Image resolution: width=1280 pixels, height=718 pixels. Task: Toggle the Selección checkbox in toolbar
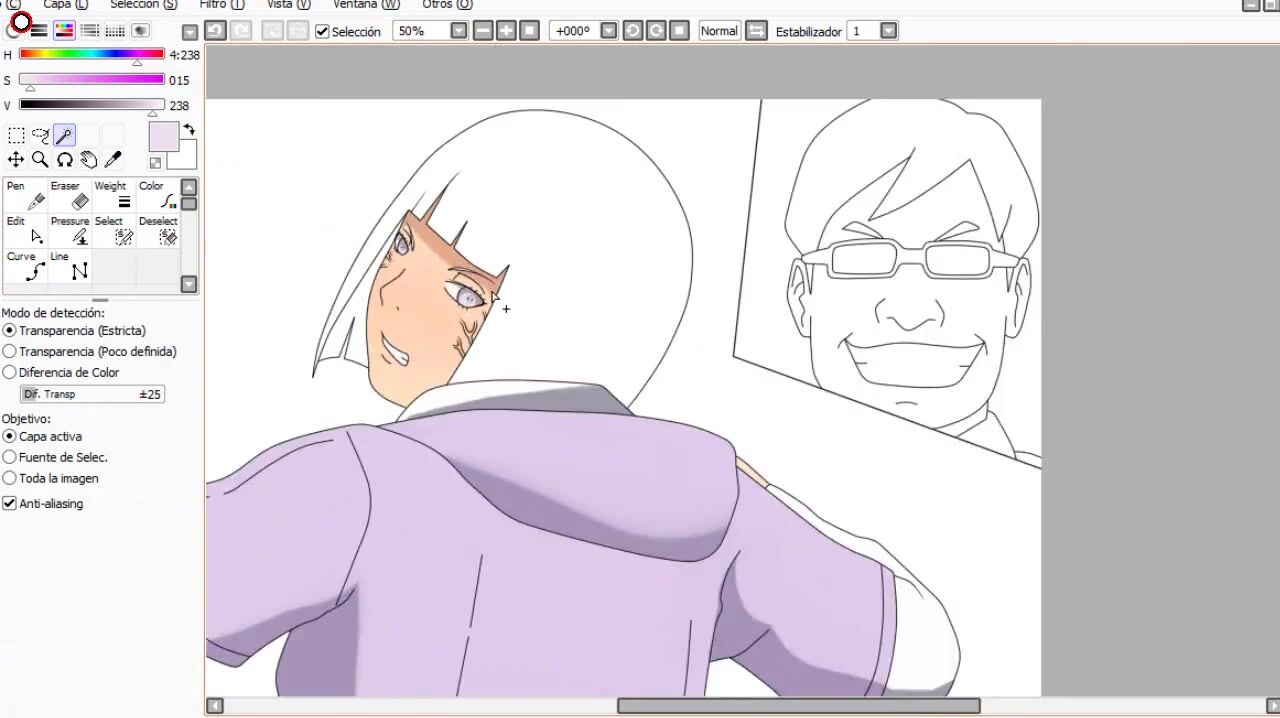coord(322,32)
